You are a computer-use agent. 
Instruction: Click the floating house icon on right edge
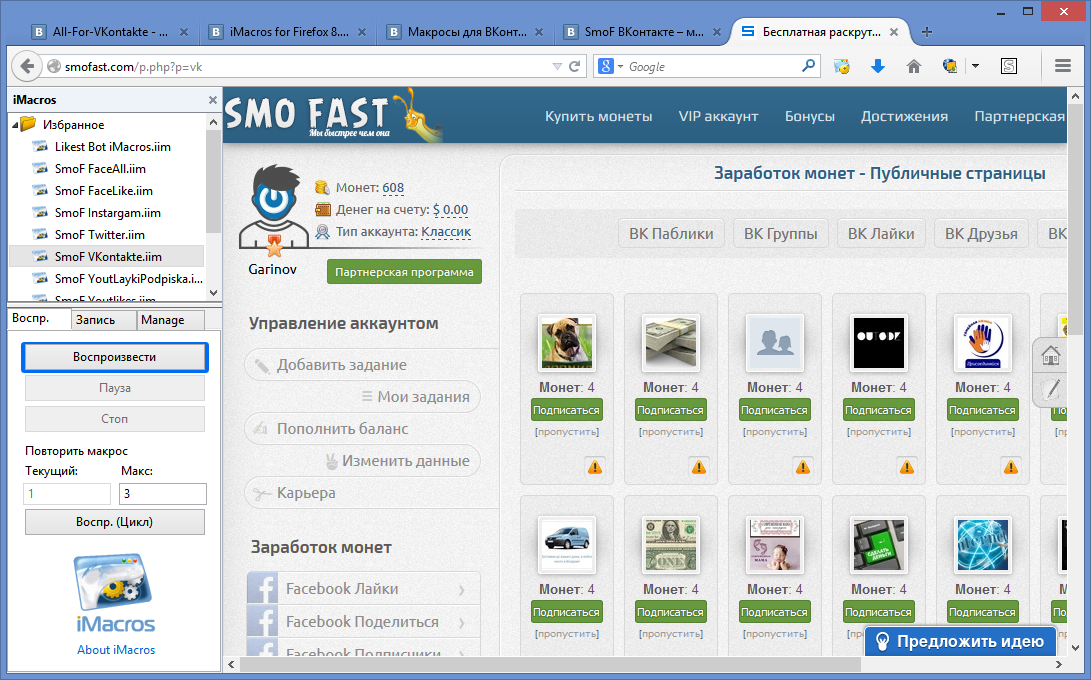[x=1050, y=356]
